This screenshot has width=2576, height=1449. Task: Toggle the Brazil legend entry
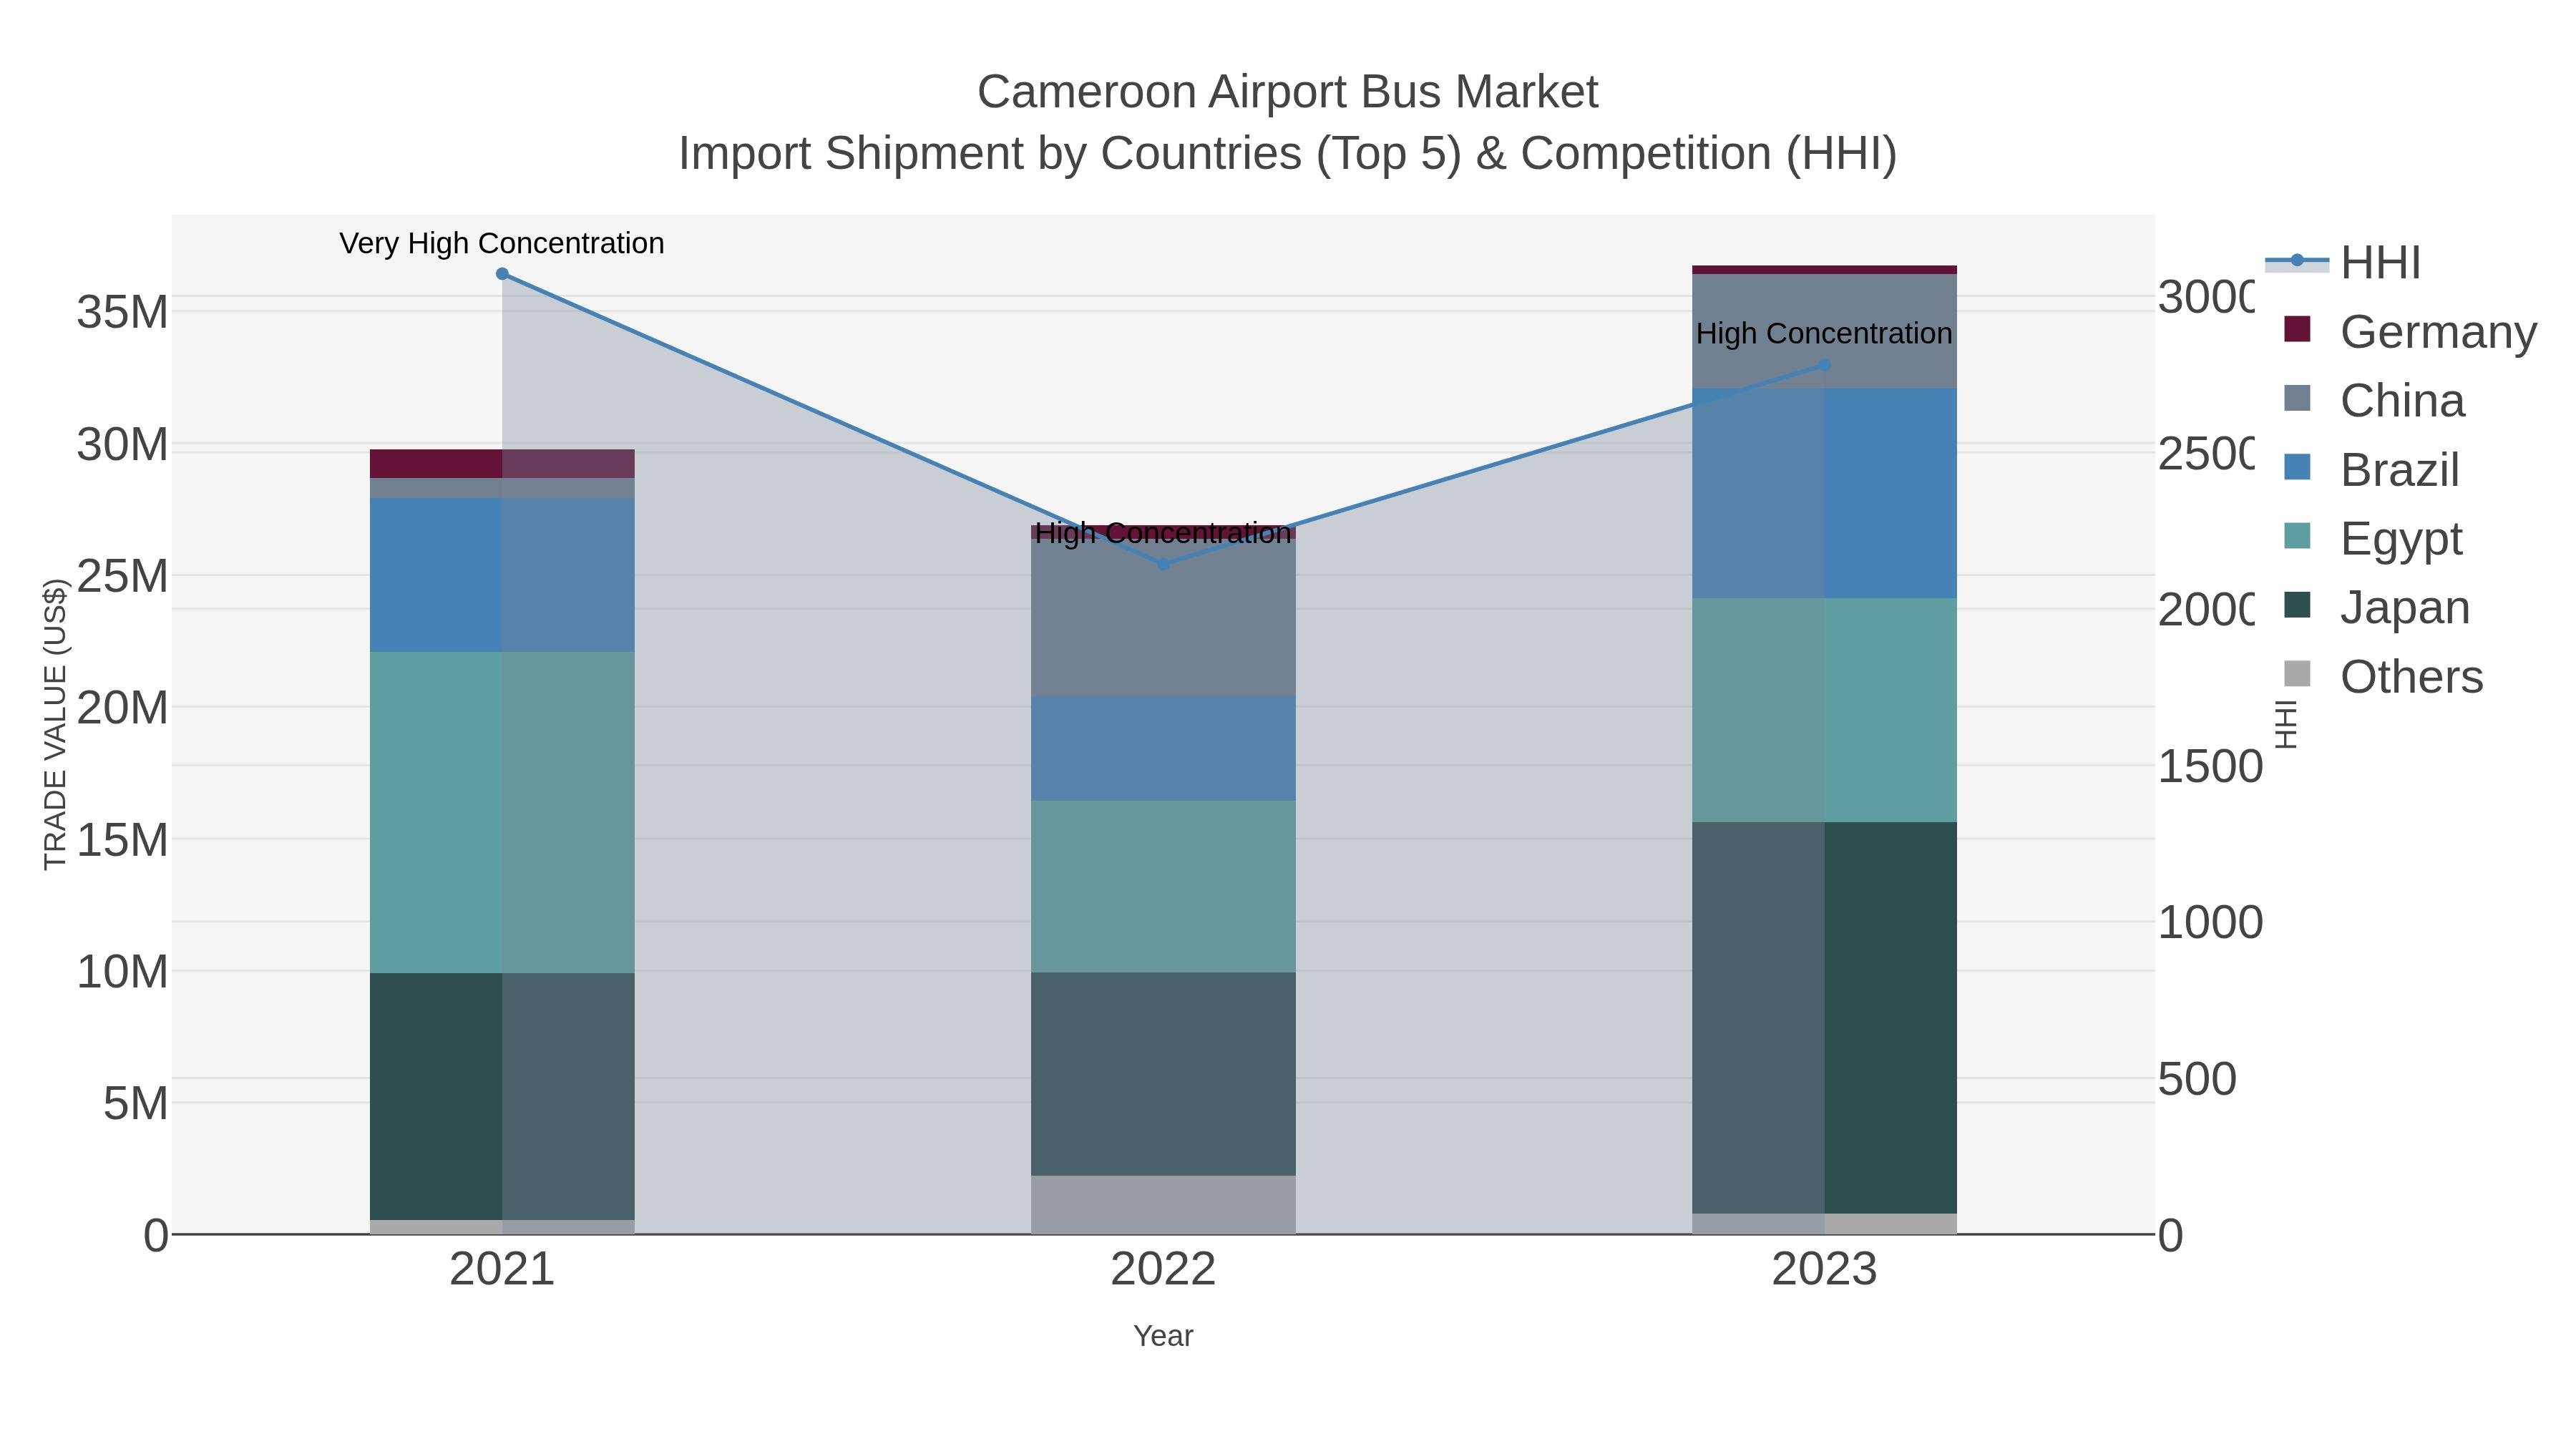2372,469
